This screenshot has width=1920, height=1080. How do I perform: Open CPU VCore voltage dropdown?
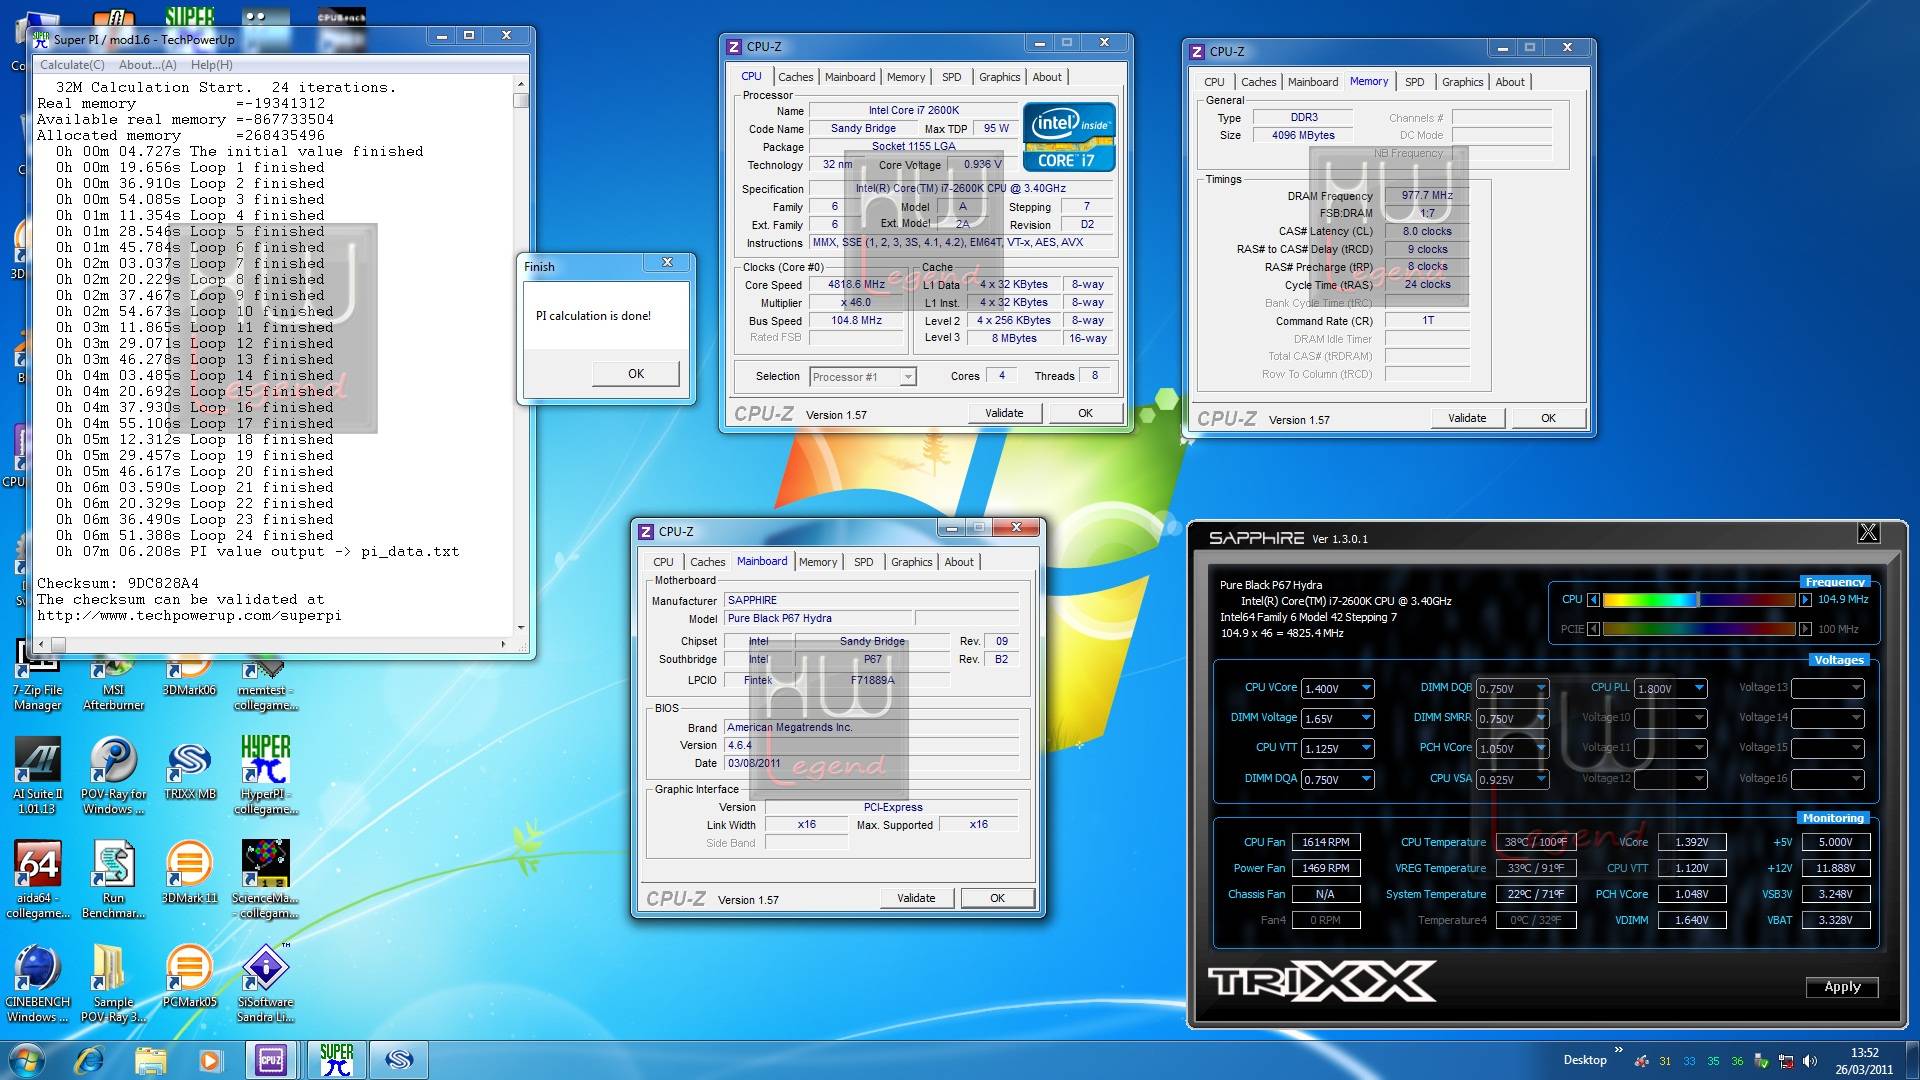(1366, 688)
